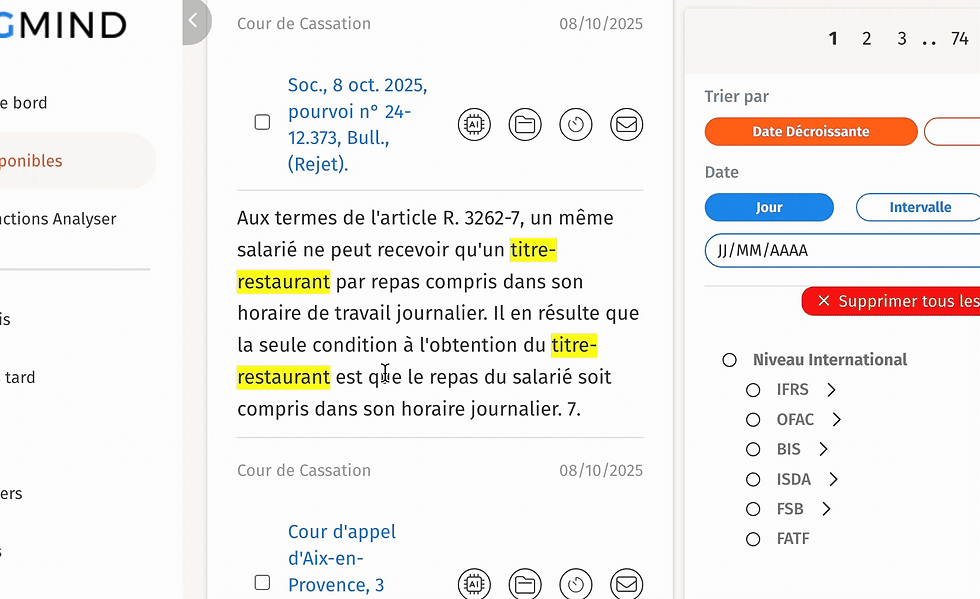This screenshot has width=980, height=599.
Task: Click the folder icon below the Cour d'appel entry
Action: 525,583
